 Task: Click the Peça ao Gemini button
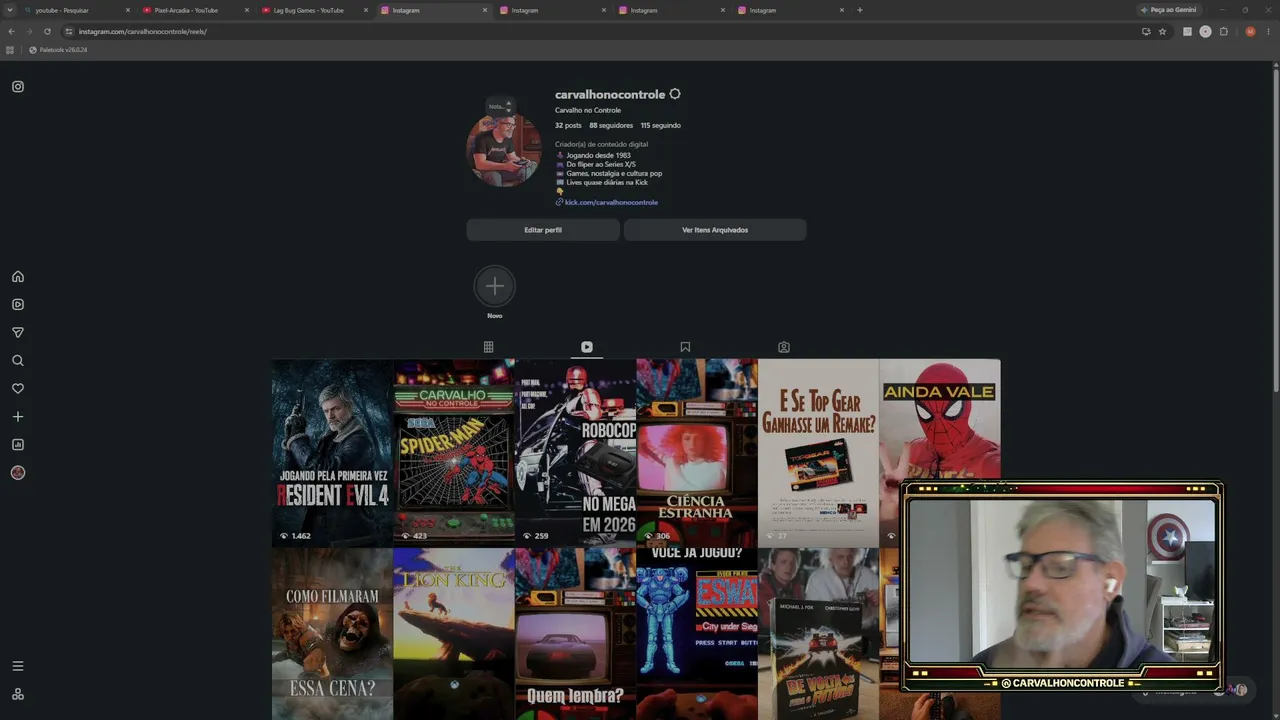[x=1168, y=10]
